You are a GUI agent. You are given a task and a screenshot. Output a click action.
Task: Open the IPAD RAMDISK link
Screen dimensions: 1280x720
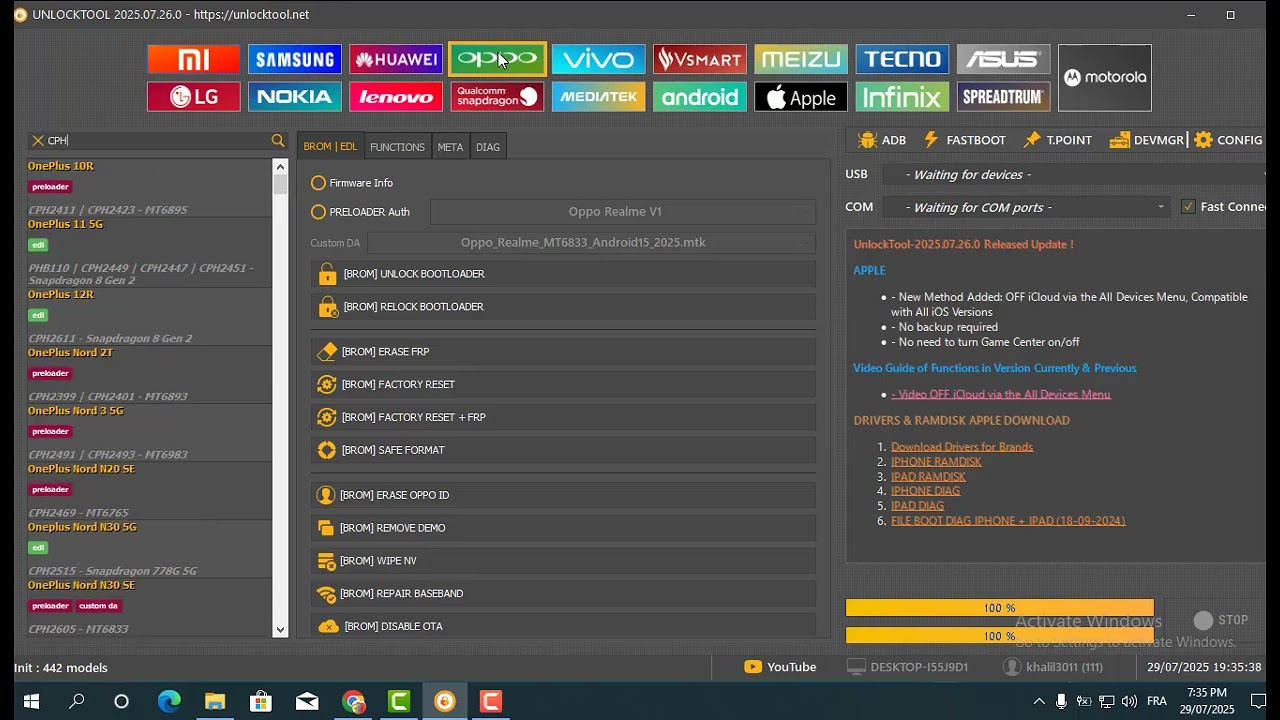(928, 477)
